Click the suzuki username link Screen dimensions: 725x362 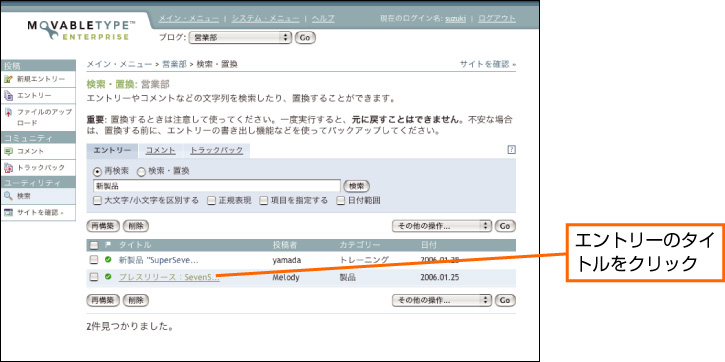pyautogui.click(x=455, y=19)
